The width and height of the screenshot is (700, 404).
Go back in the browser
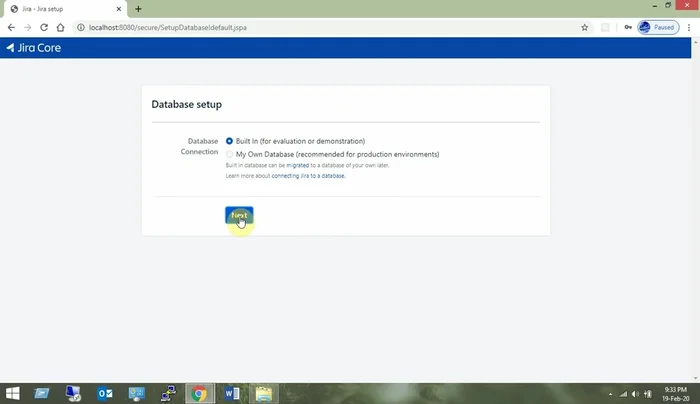(x=11, y=28)
